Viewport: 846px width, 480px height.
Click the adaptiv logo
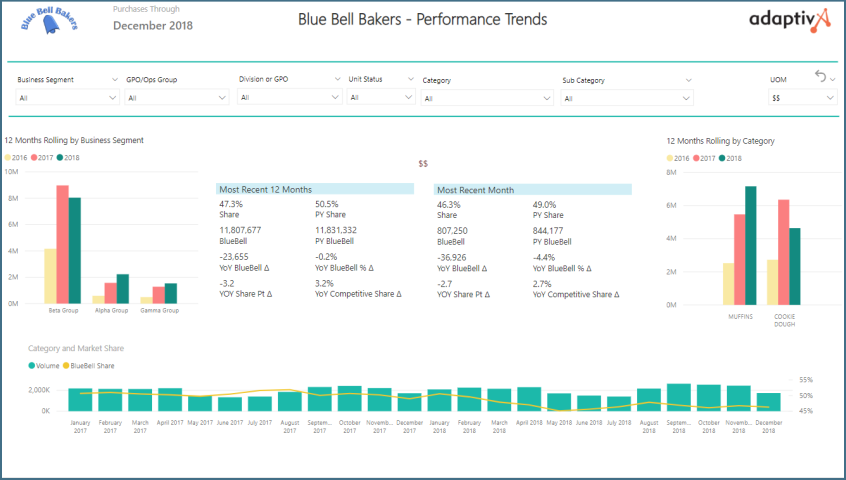tap(789, 20)
